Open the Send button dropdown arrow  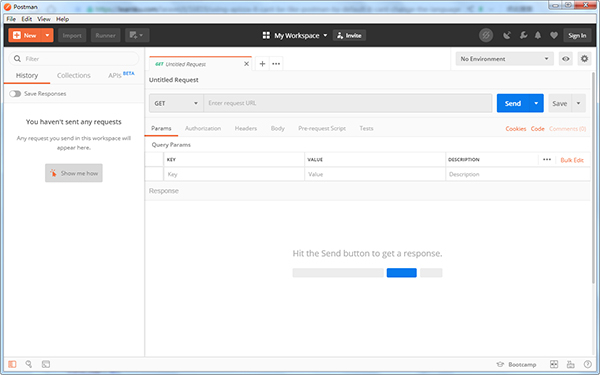(536, 103)
